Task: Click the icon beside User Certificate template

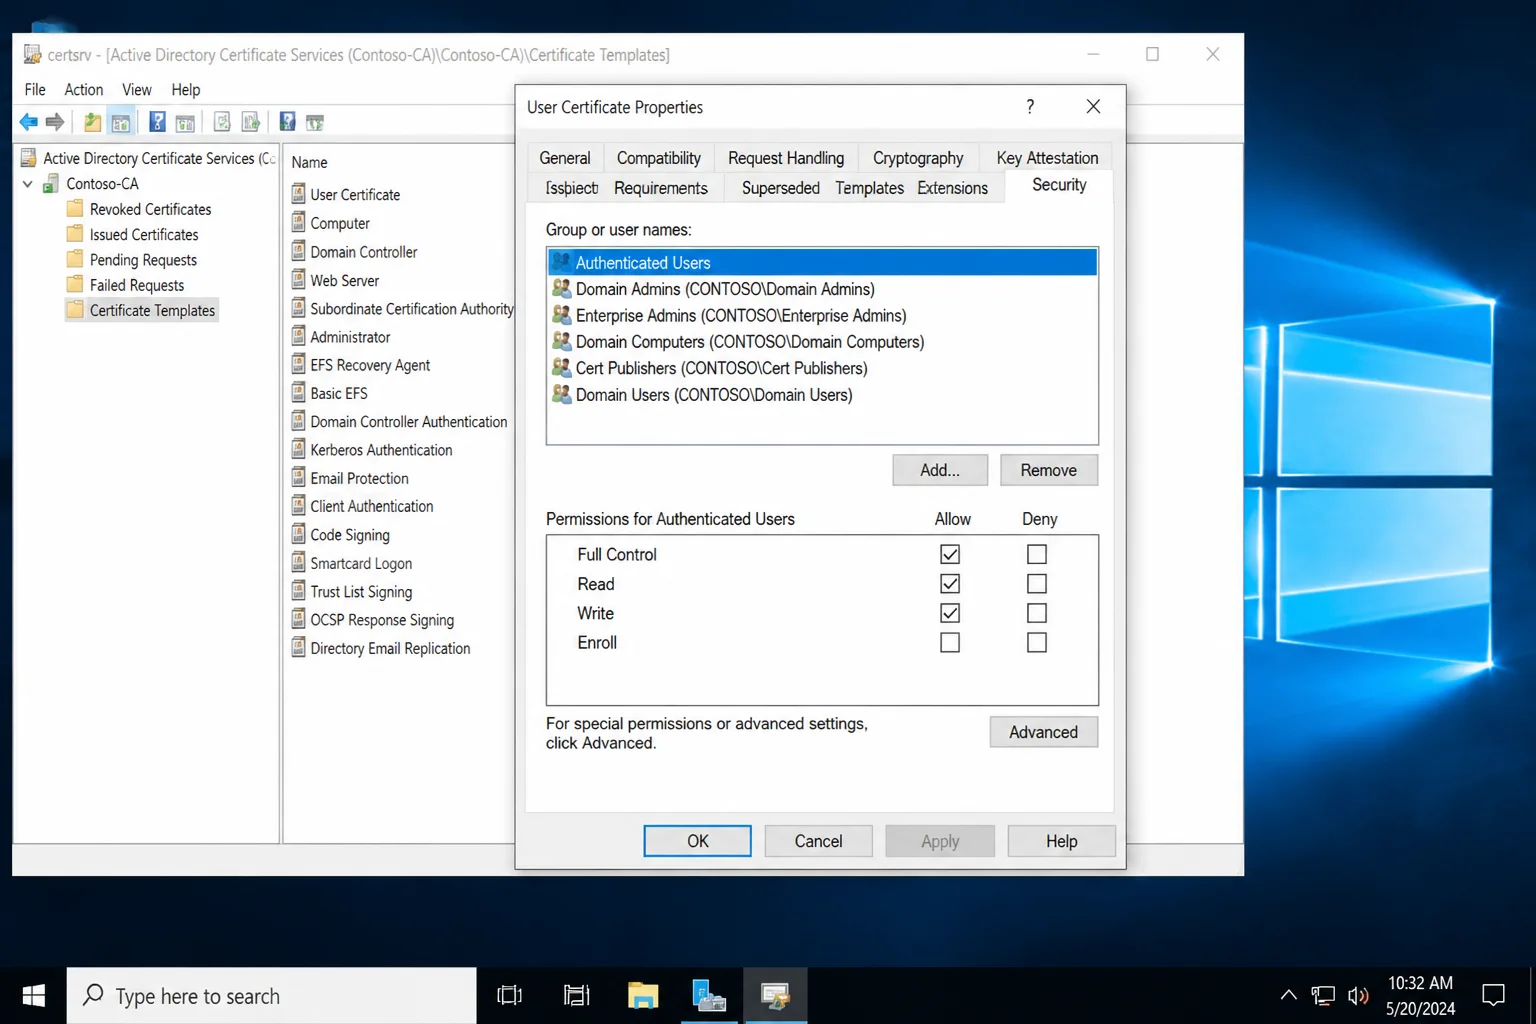Action: [298, 194]
